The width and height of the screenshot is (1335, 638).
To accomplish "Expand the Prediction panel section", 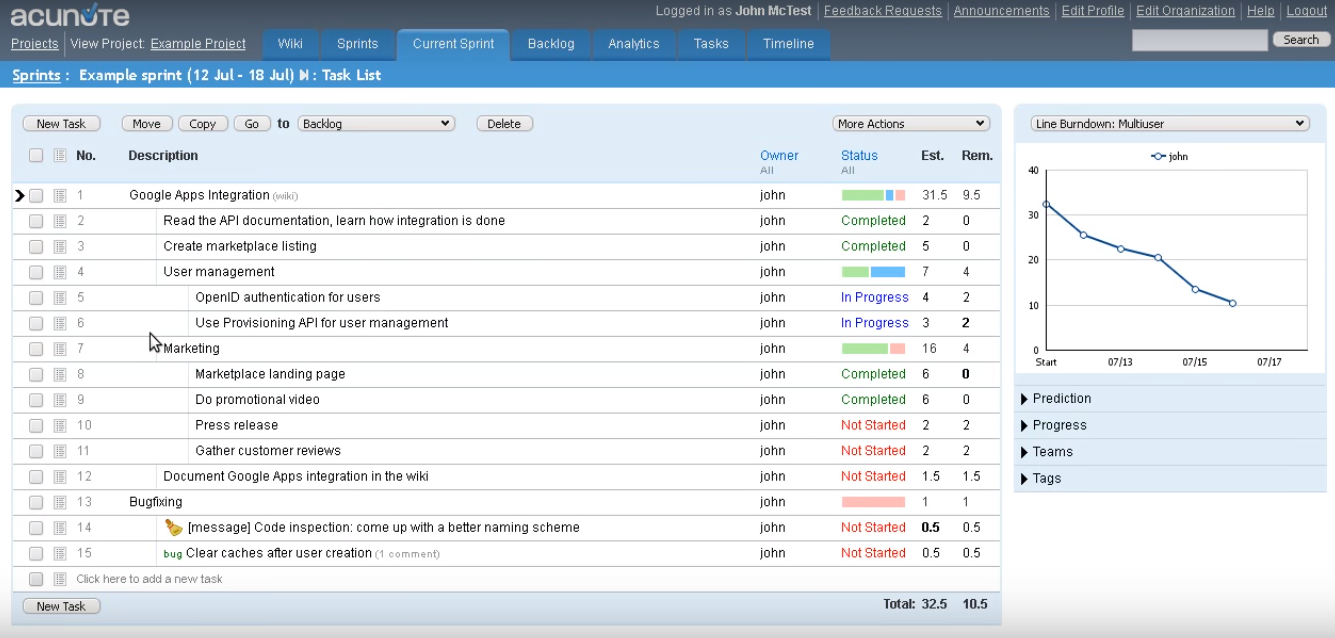I will pos(1061,399).
